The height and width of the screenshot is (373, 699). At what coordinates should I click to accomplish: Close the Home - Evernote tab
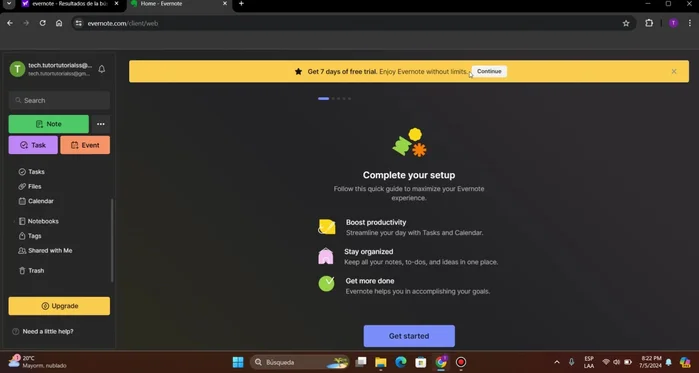[225, 4]
